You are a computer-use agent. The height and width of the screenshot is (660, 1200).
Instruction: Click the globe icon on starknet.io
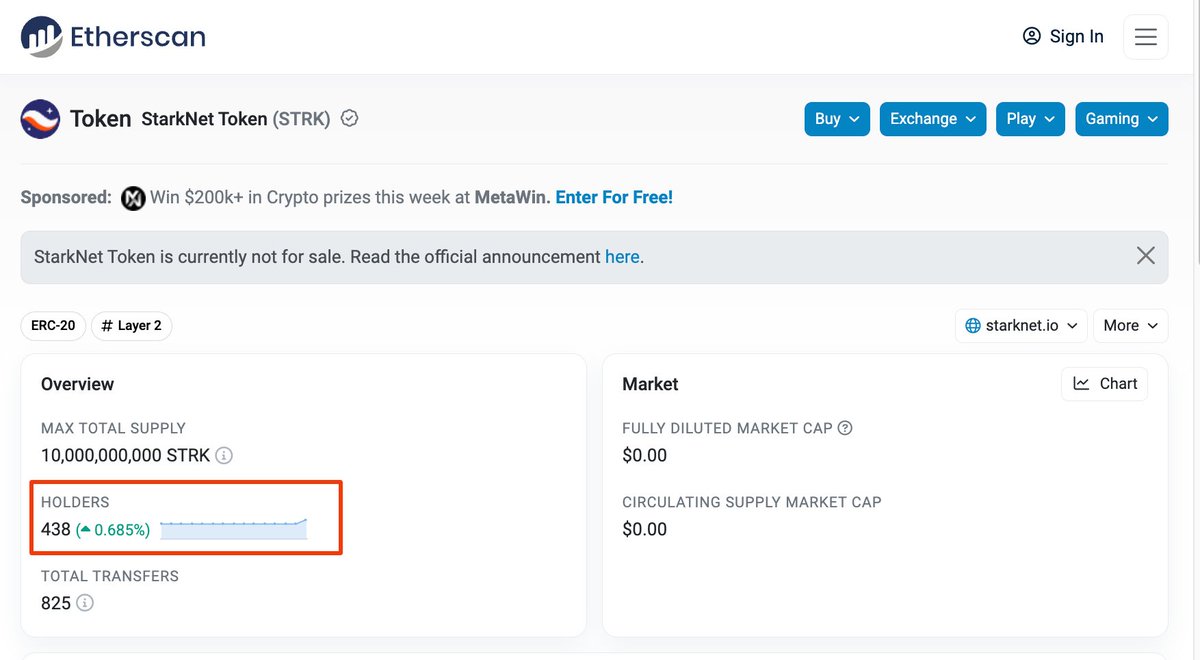click(973, 326)
